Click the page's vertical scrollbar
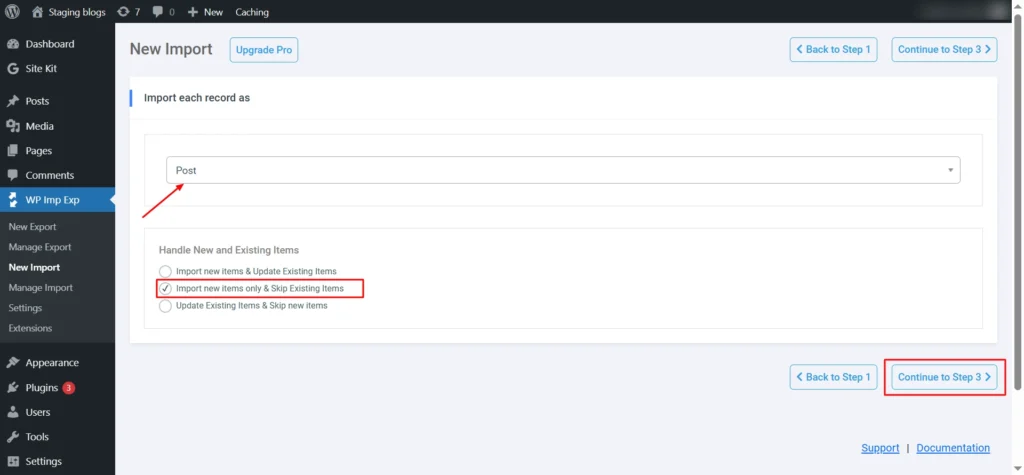 click(x=1017, y=200)
